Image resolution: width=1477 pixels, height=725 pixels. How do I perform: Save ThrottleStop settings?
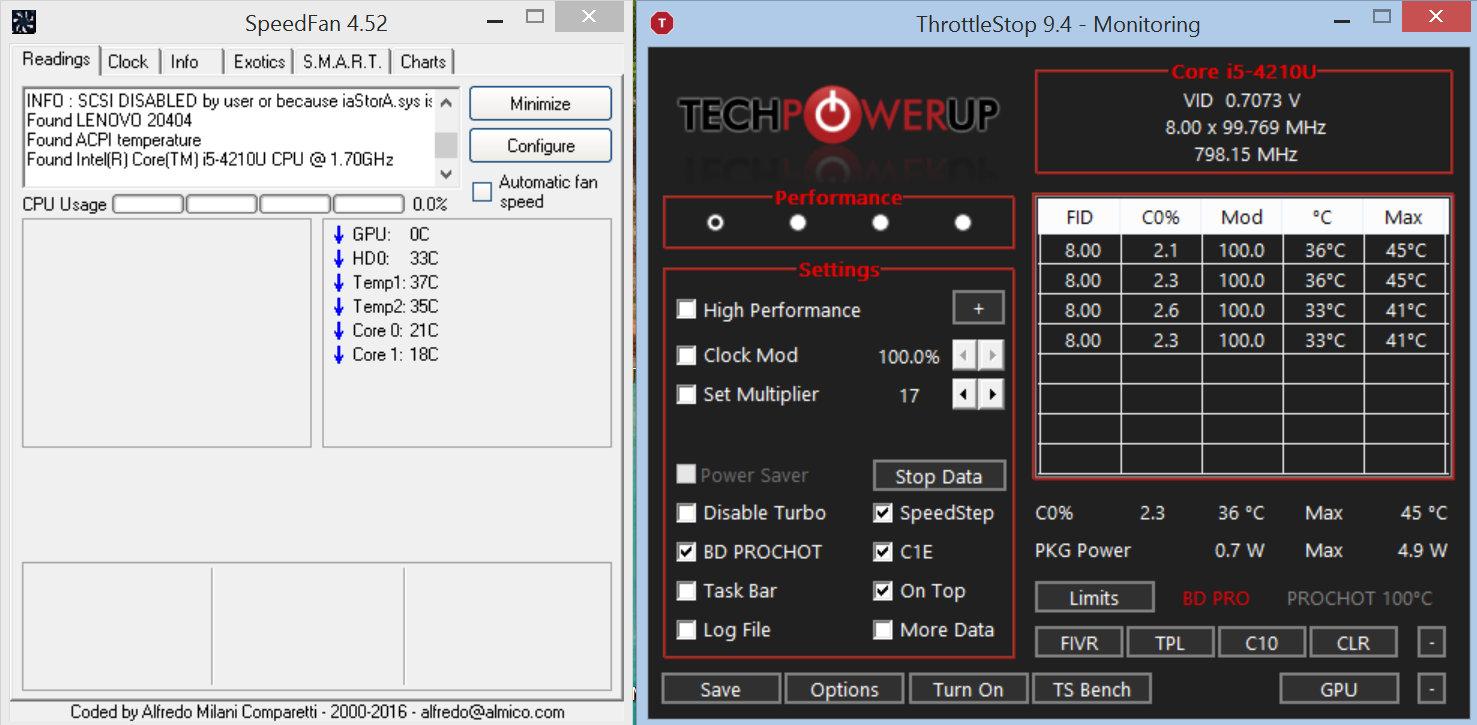tap(721, 689)
